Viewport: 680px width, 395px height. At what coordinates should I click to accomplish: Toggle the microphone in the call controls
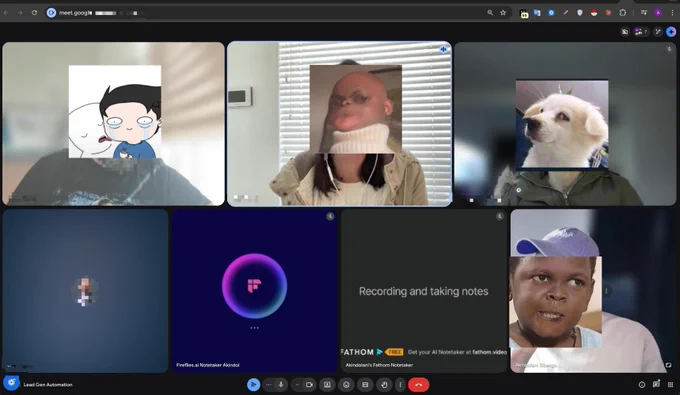pos(281,385)
